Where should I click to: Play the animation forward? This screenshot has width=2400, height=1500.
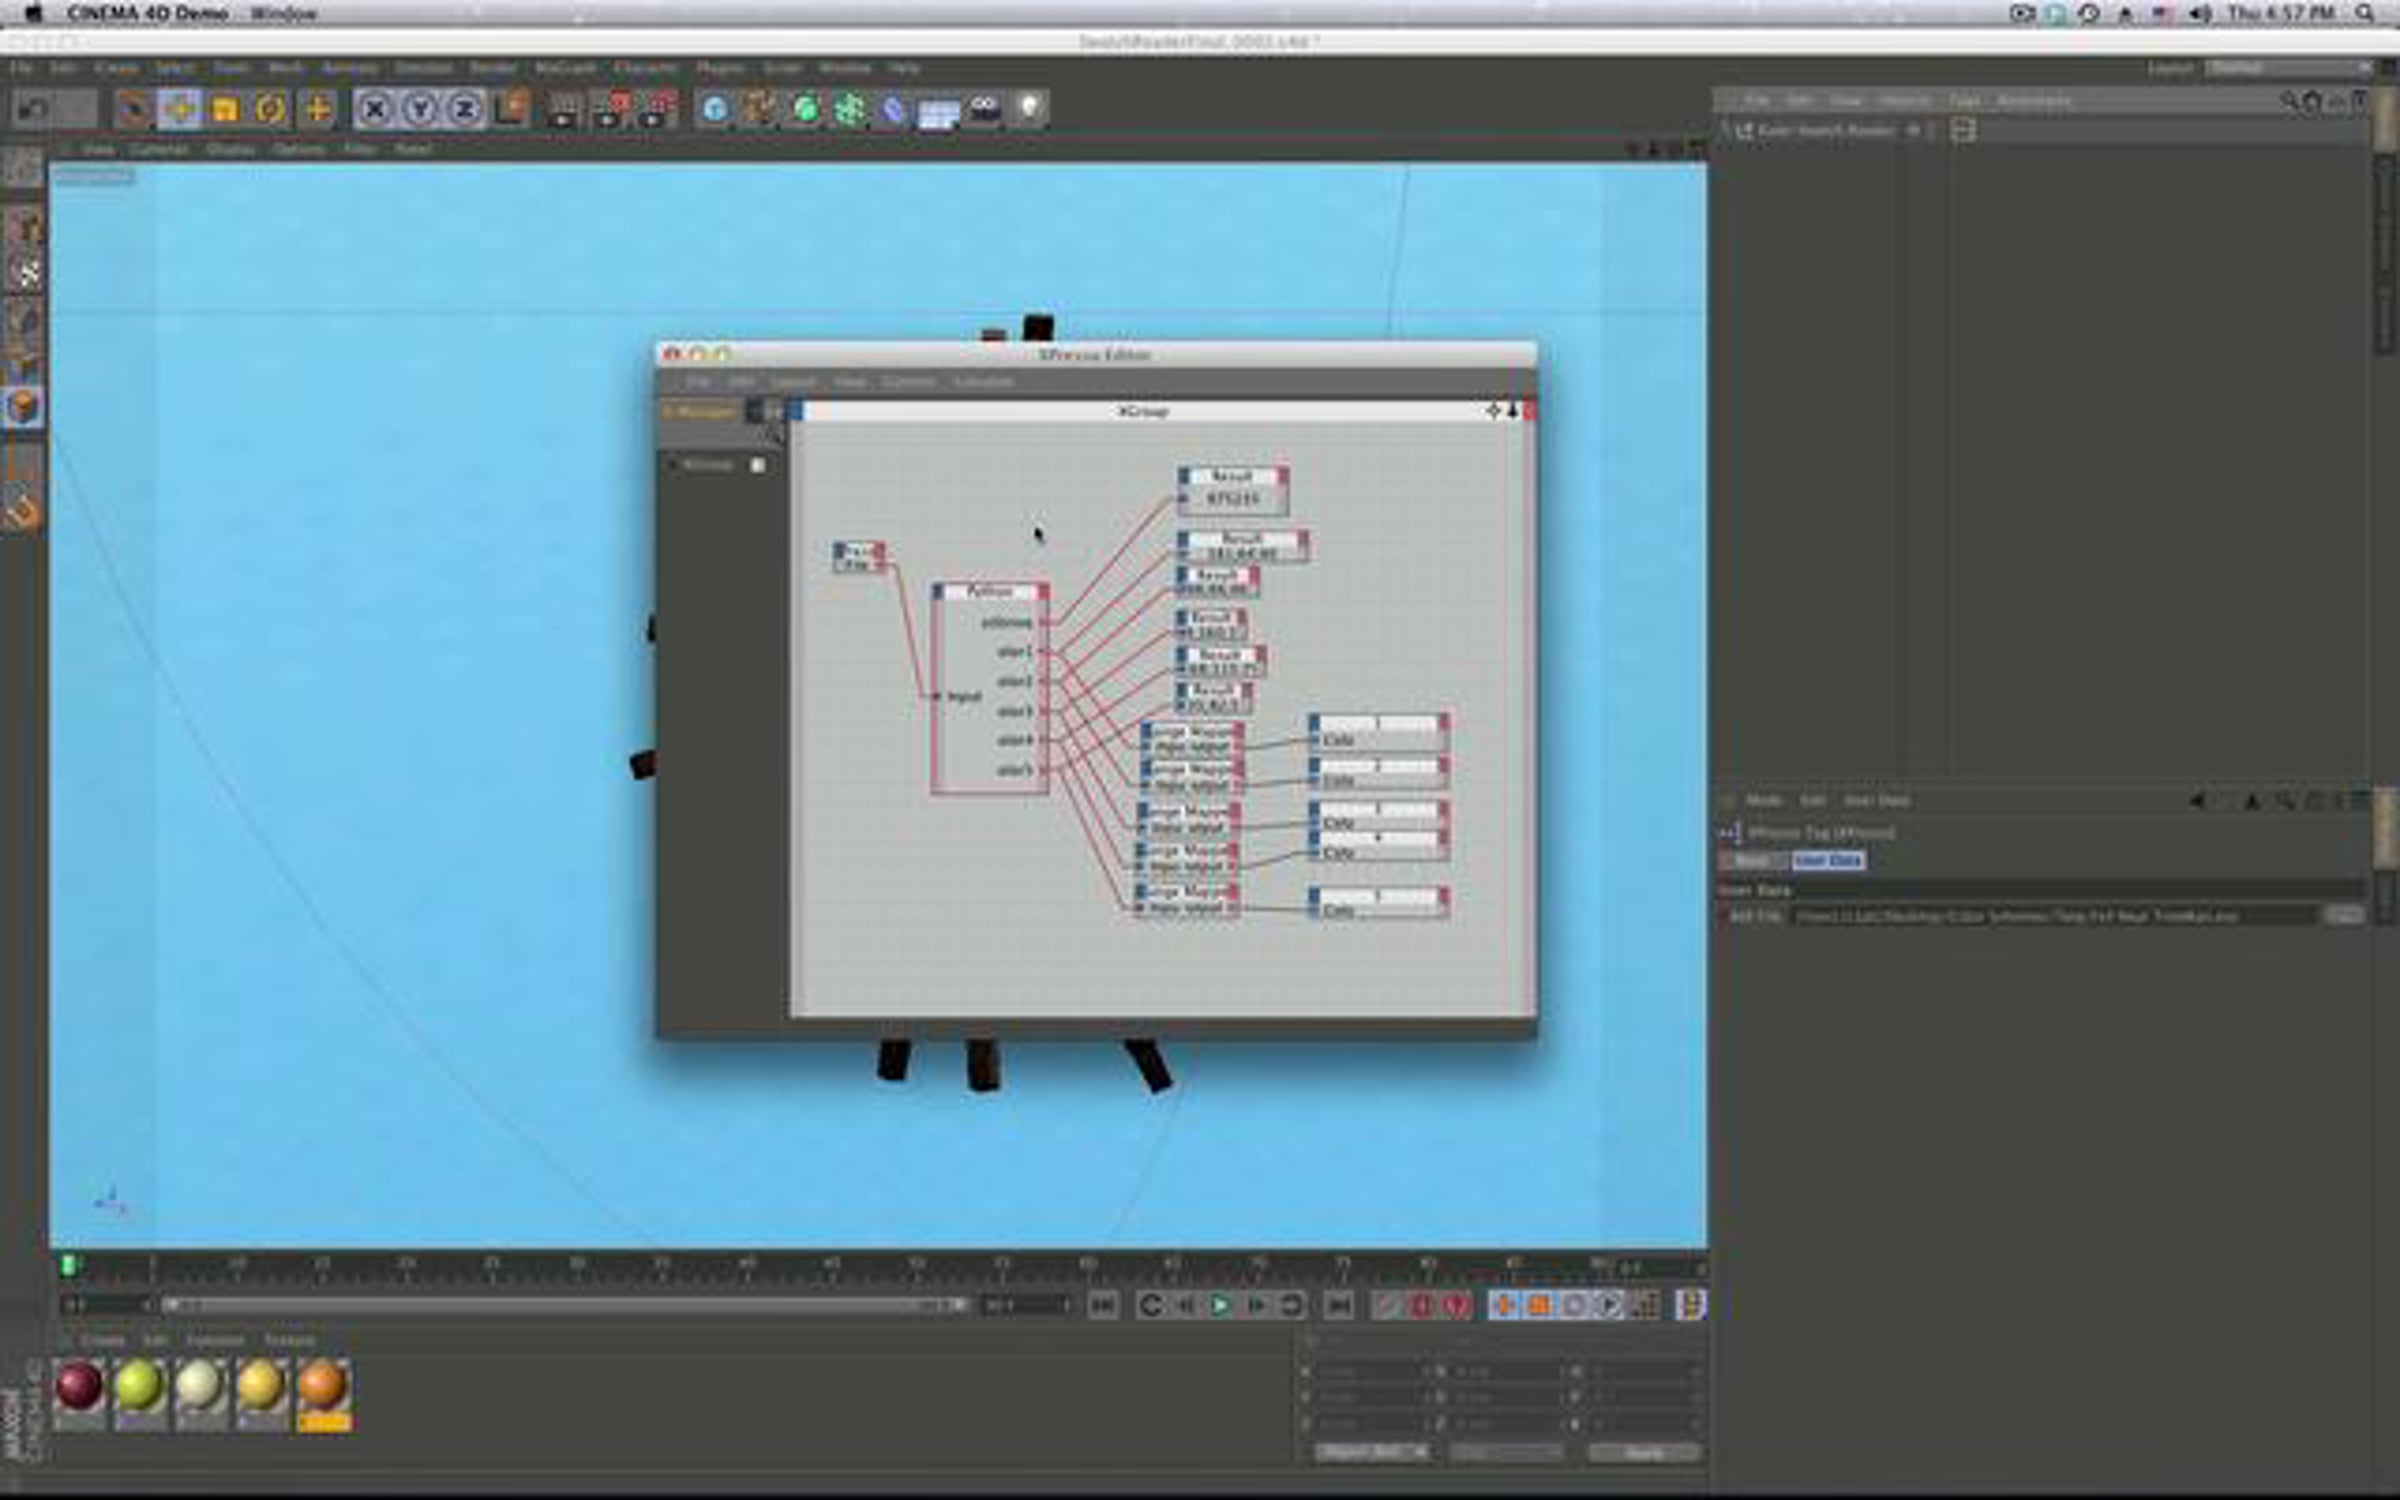pos(1220,1305)
